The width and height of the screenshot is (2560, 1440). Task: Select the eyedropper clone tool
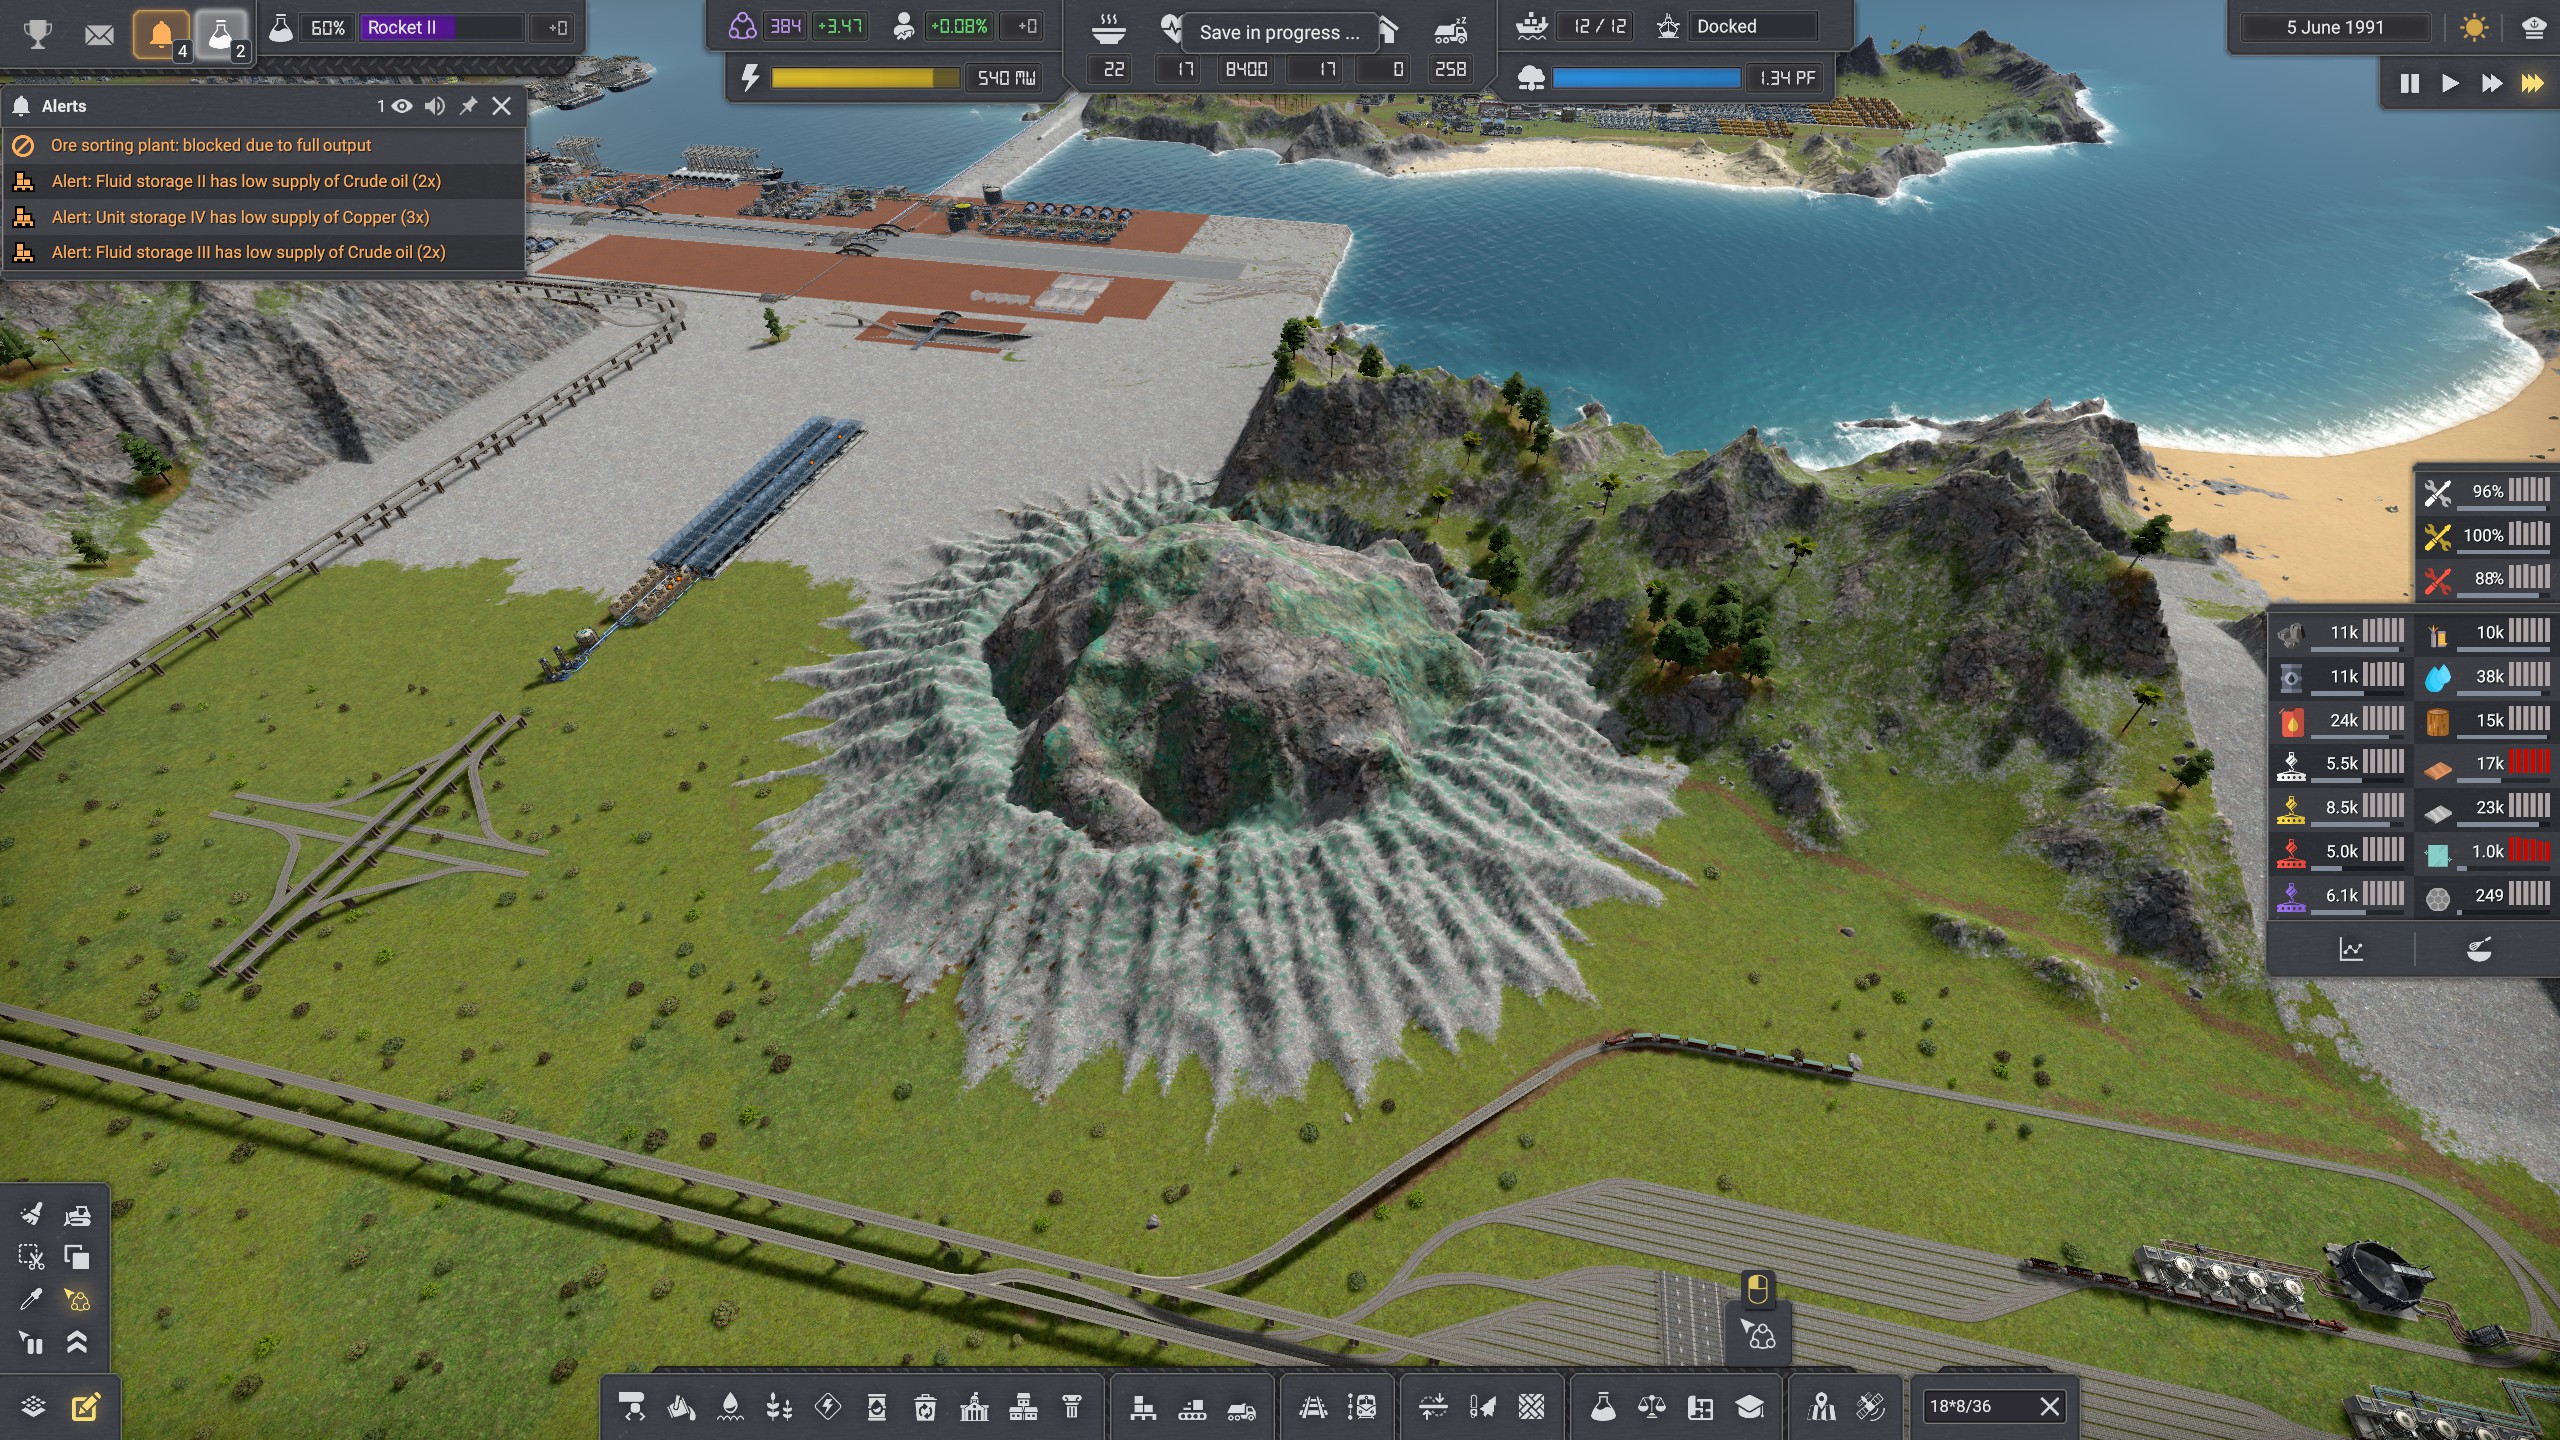tap(32, 1299)
